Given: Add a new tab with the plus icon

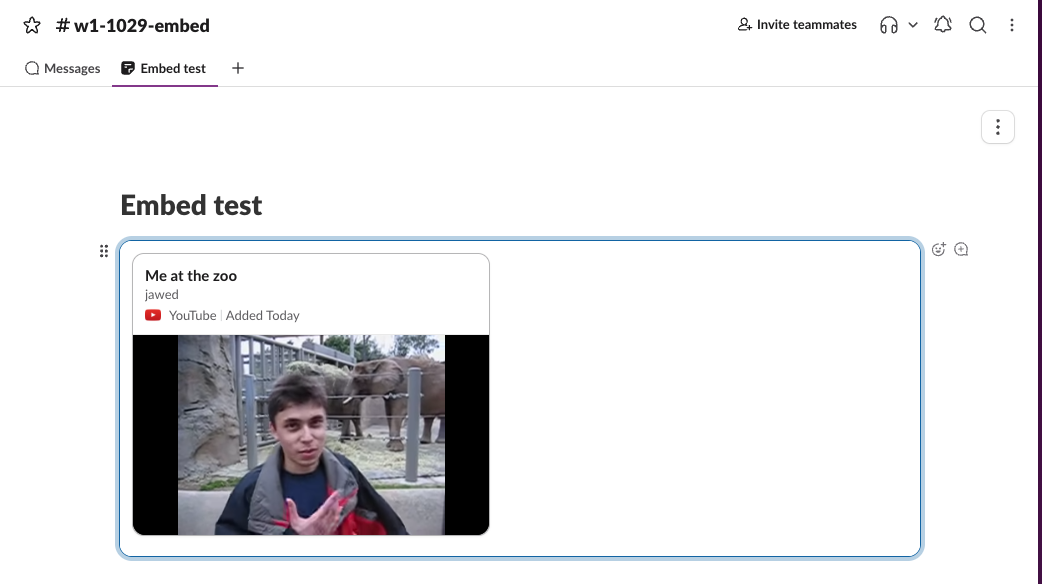Looking at the screenshot, I should [238, 68].
